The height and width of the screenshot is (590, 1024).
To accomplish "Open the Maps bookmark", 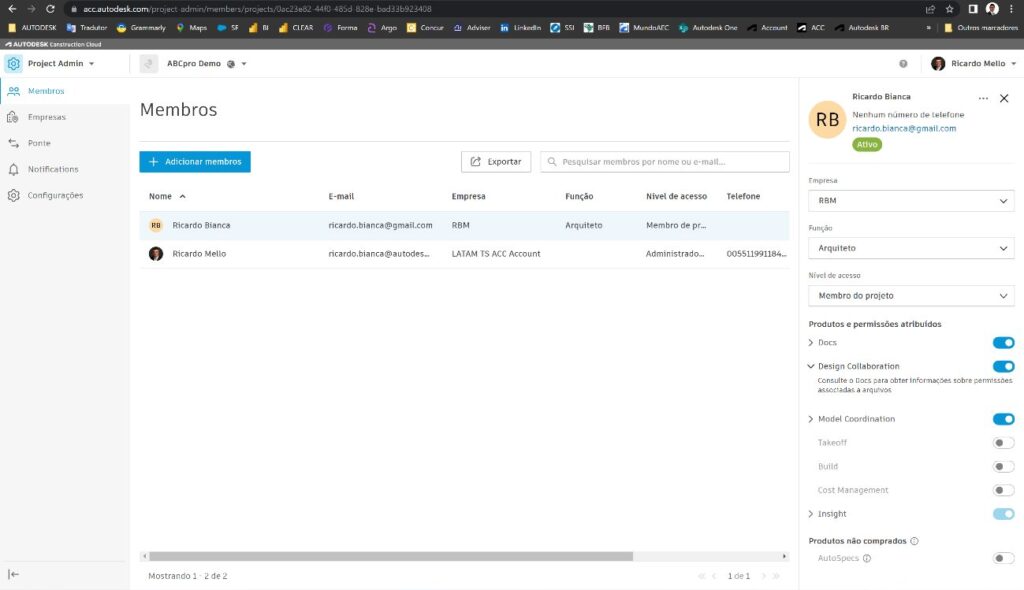I will pyautogui.click(x=191, y=27).
